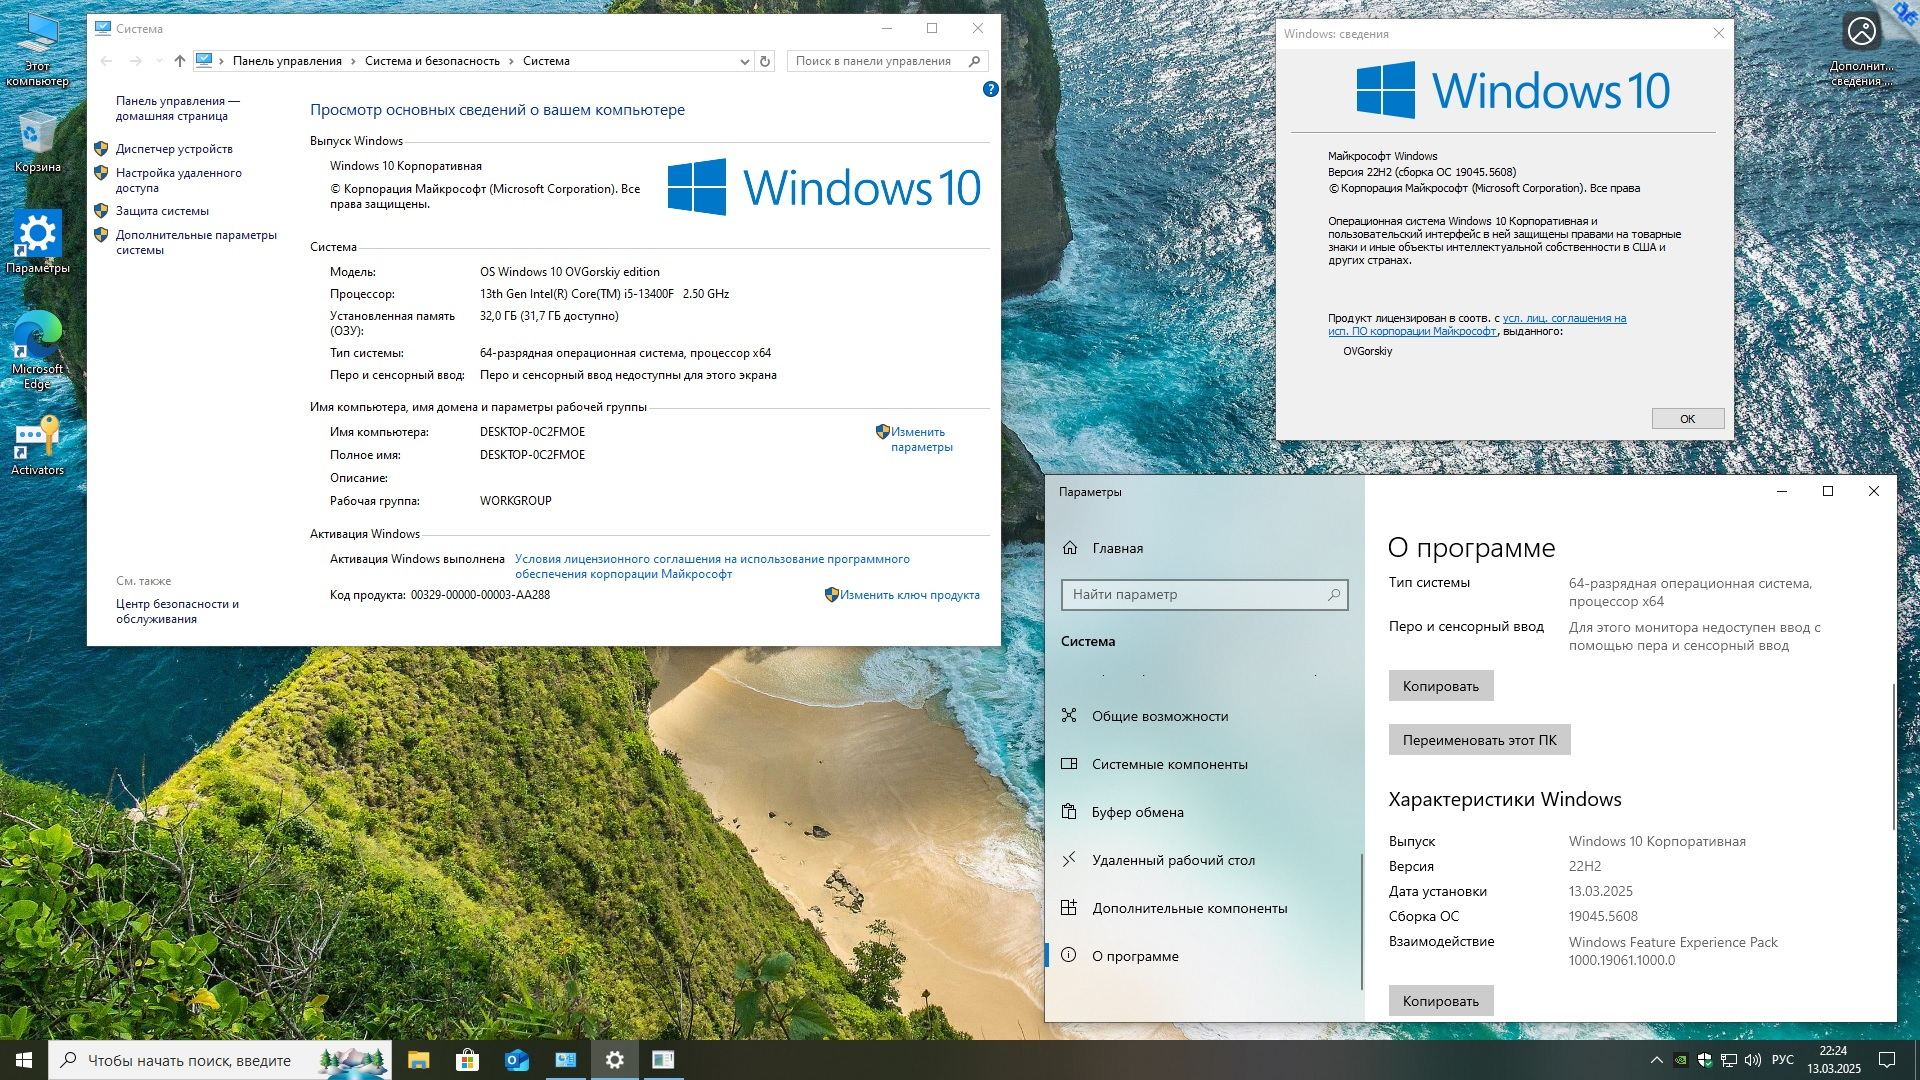Show hidden system tray icons chevron

point(1656,1060)
